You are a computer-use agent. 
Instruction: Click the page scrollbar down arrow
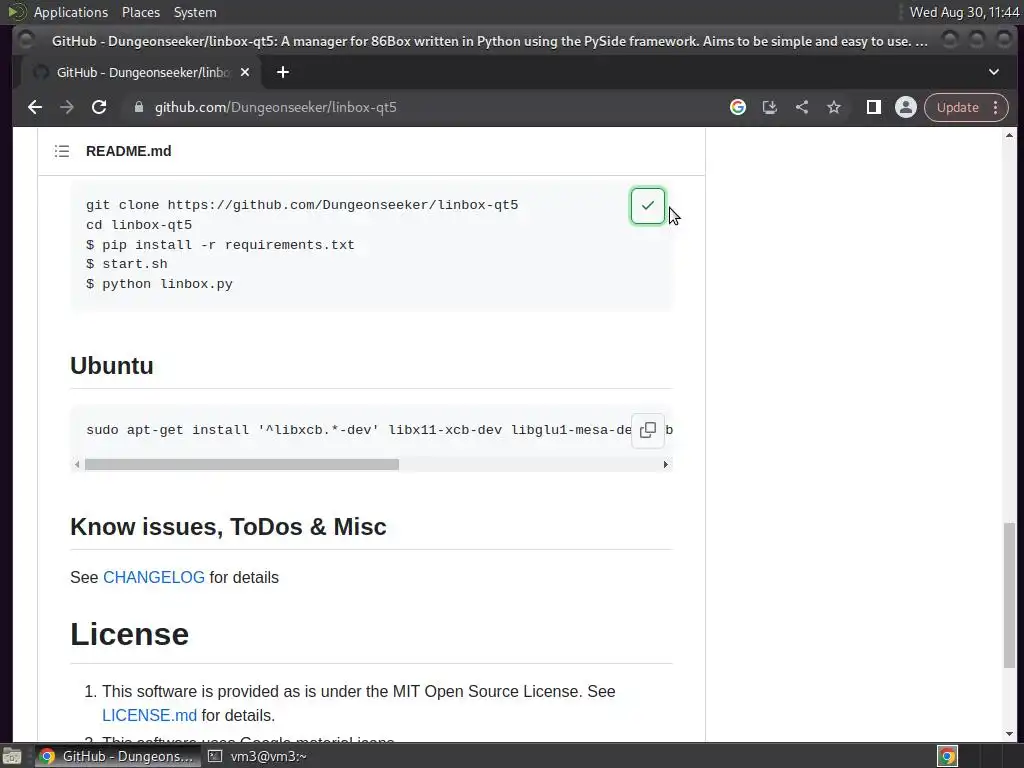point(1010,734)
